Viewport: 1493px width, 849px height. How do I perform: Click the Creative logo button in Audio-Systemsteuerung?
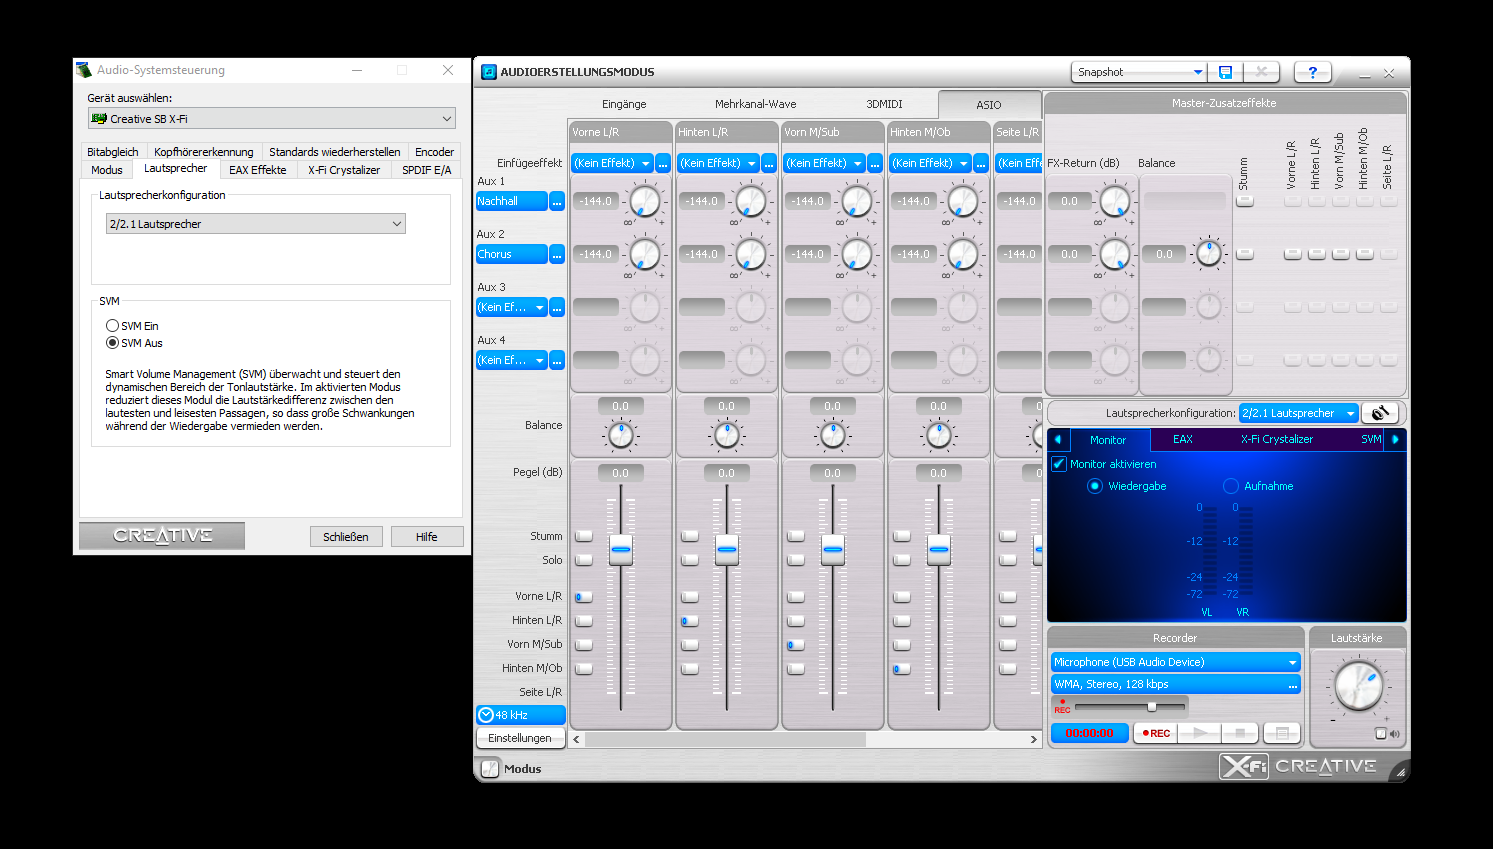coord(162,536)
